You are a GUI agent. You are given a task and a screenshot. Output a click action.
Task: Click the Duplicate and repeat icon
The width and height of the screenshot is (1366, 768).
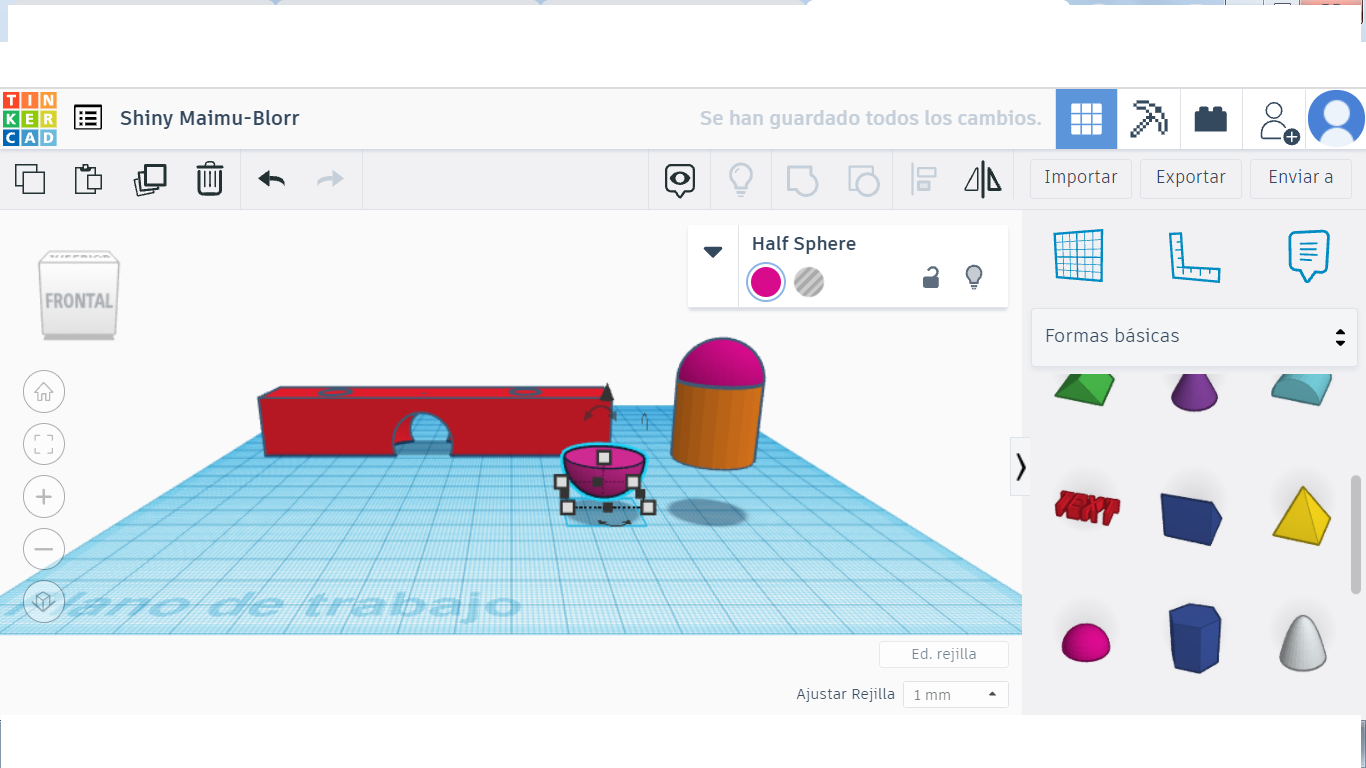click(x=150, y=179)
